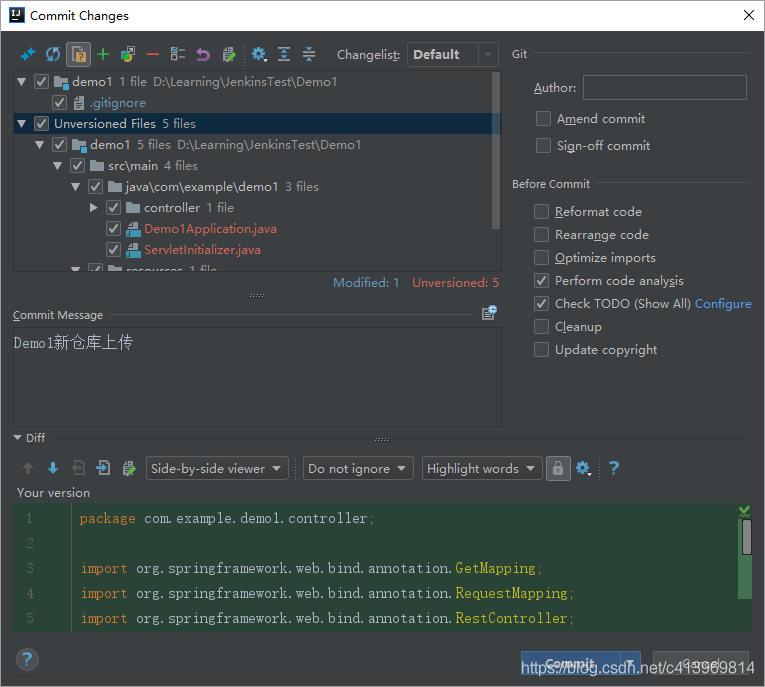Click in the Commit Message text area

tap(257, 377)
